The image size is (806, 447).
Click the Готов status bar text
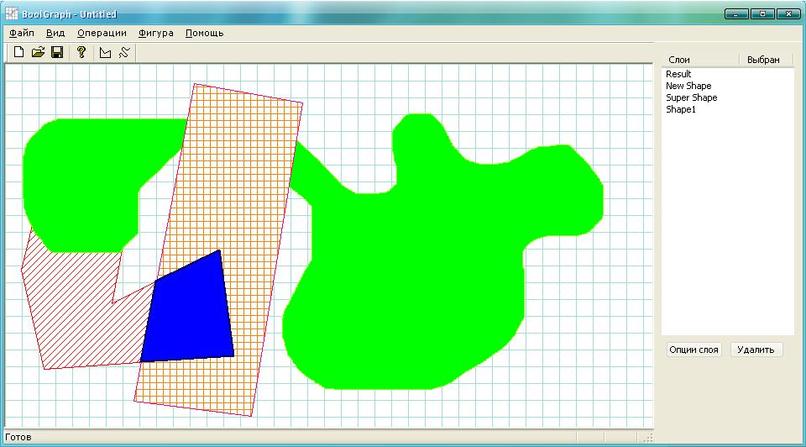18,437
